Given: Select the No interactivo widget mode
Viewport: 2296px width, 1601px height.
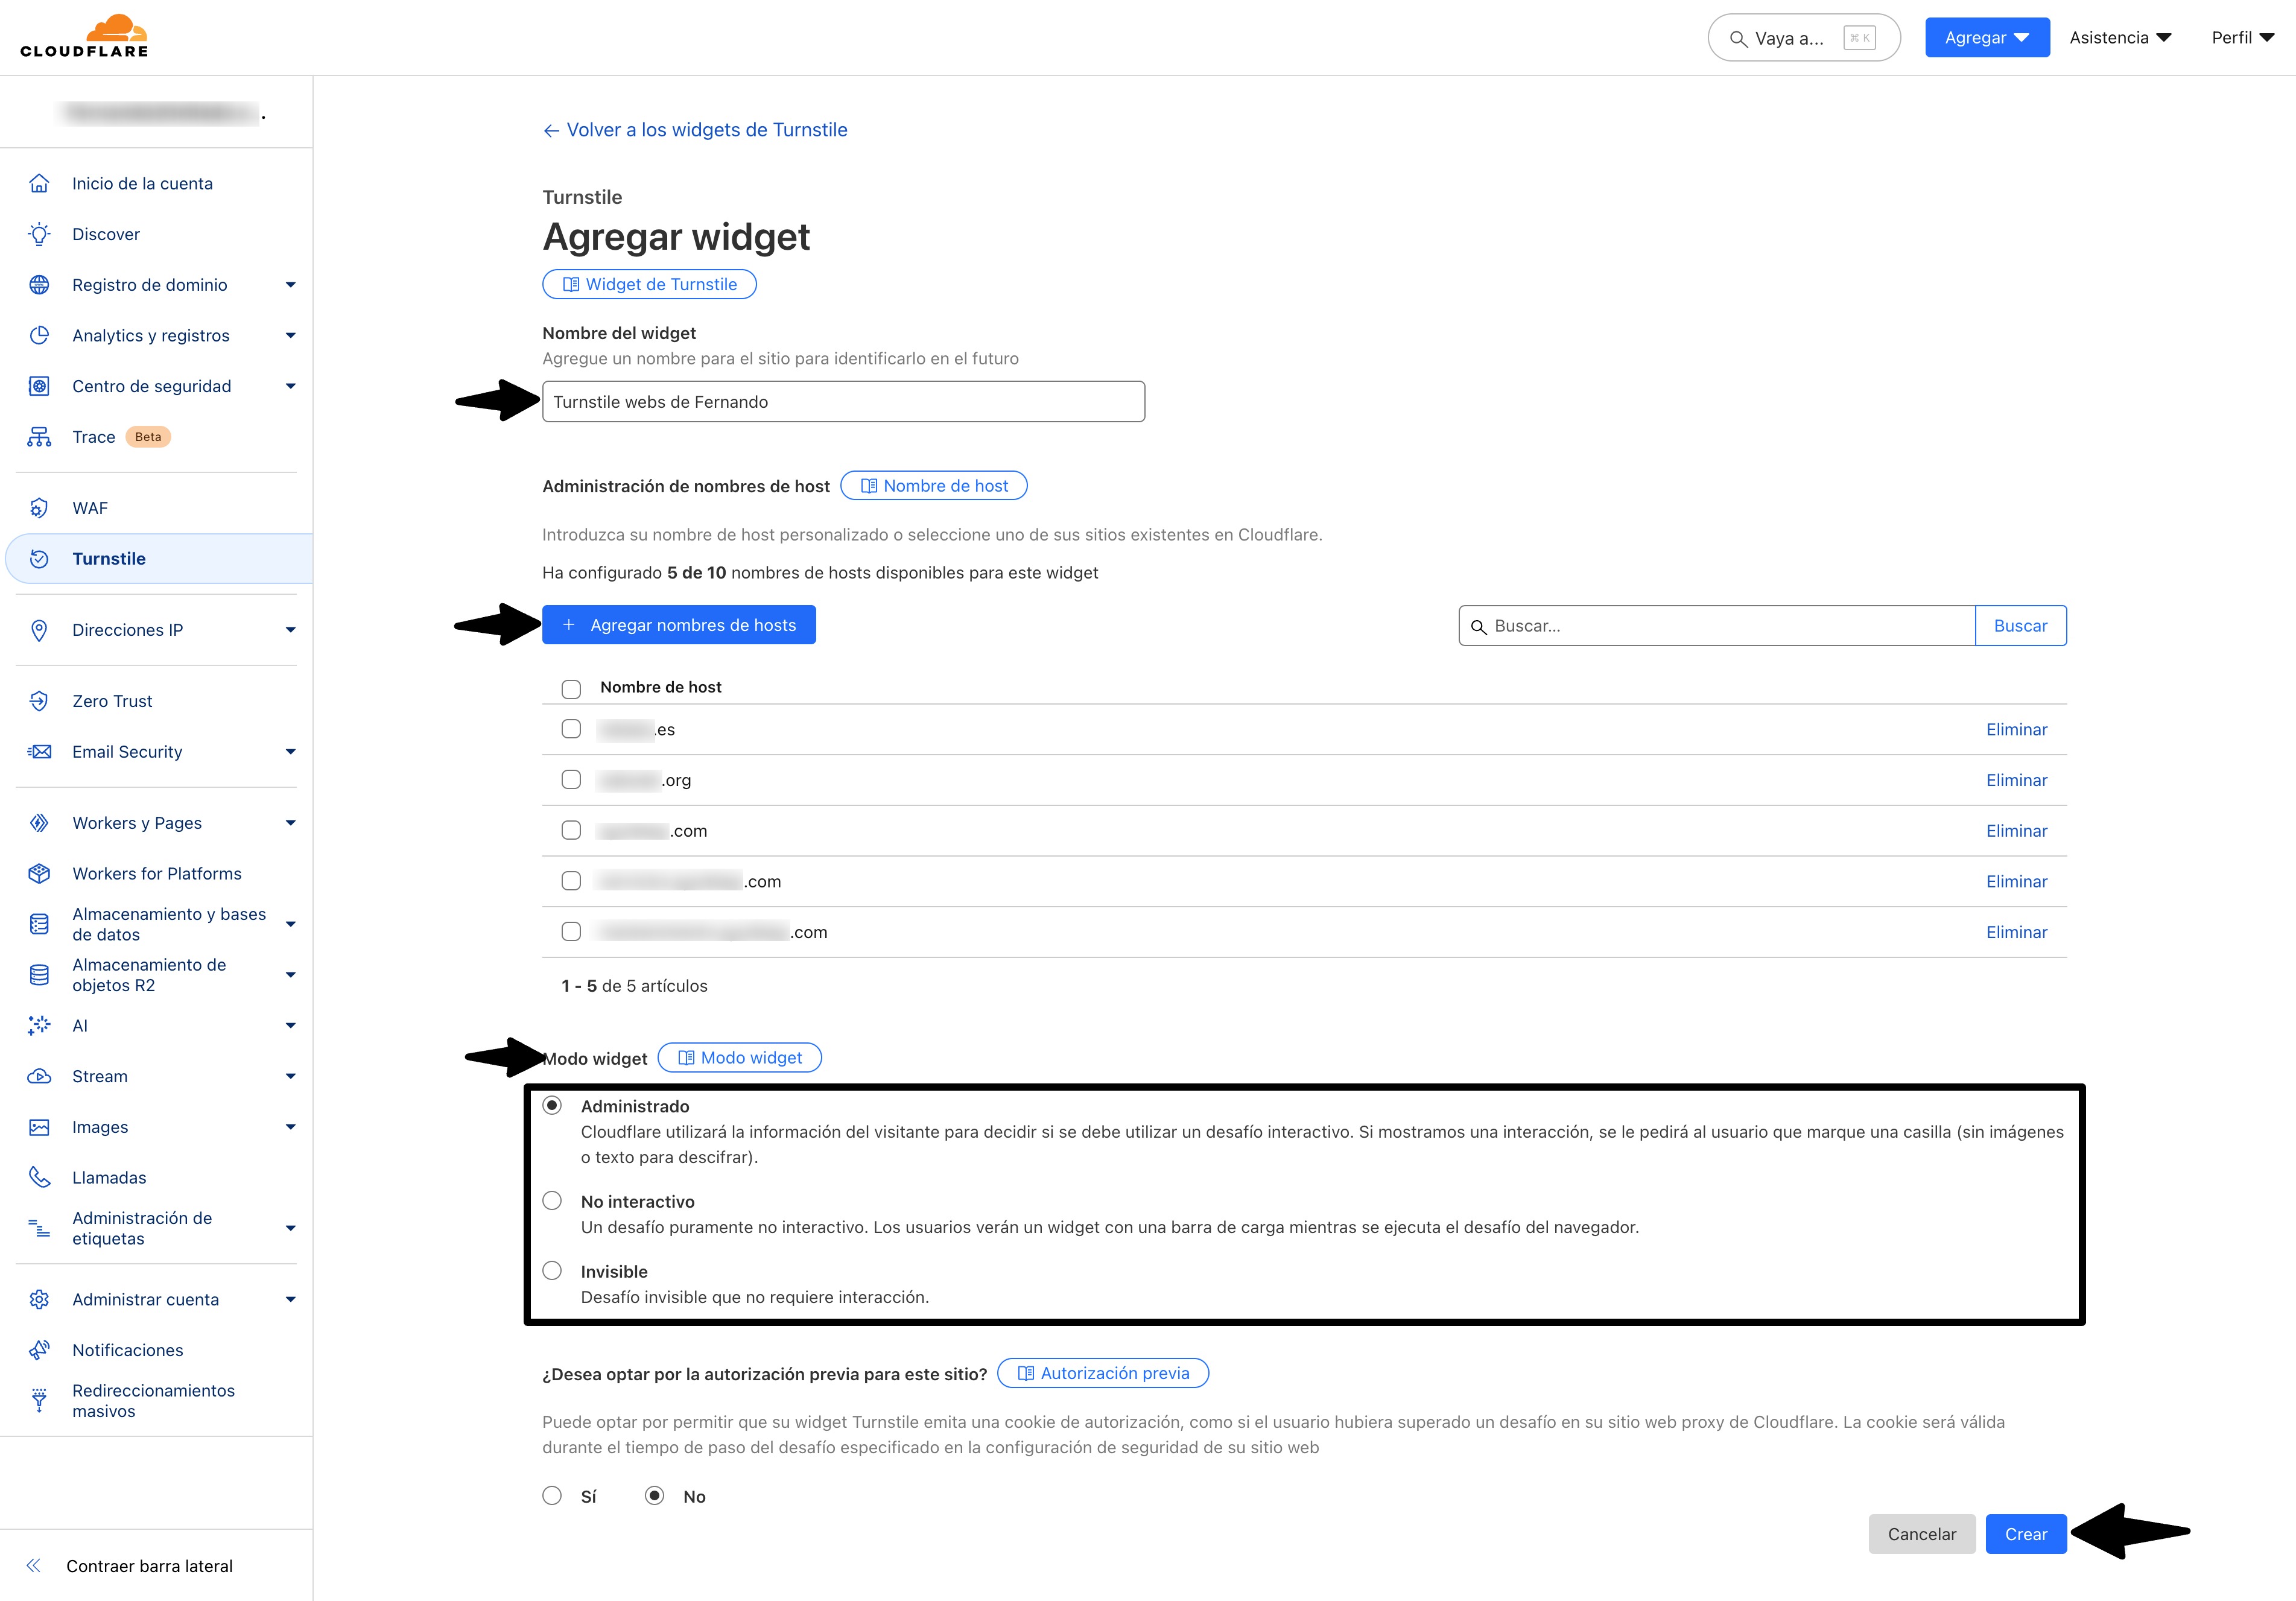Looking at the screenshot, I should click(x=552, y=1201).
